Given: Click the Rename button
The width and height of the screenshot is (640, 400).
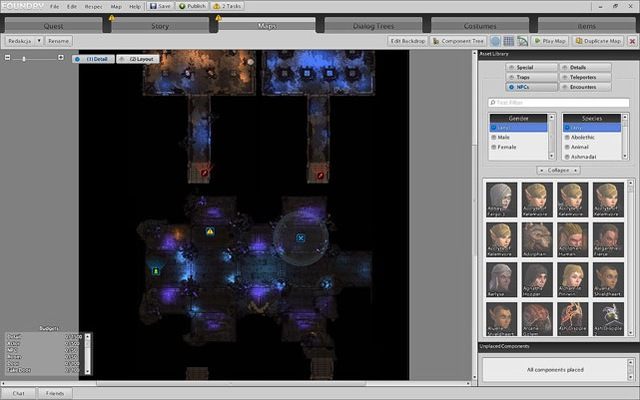Looking at the screenshot, I should 58,41.
